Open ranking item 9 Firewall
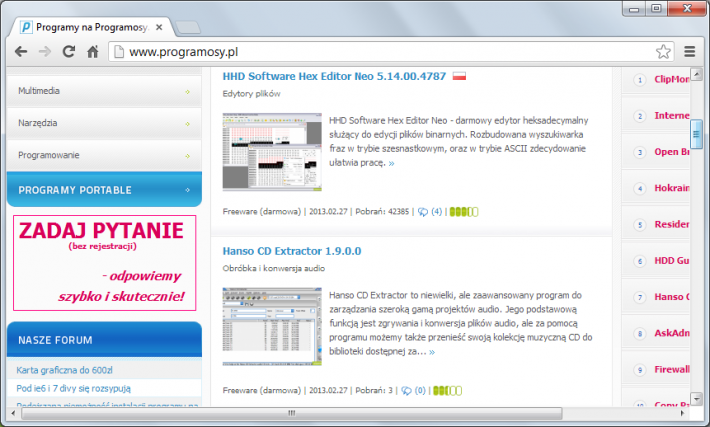The width and height of the screenshot is (710, 427). pos(672,369)
